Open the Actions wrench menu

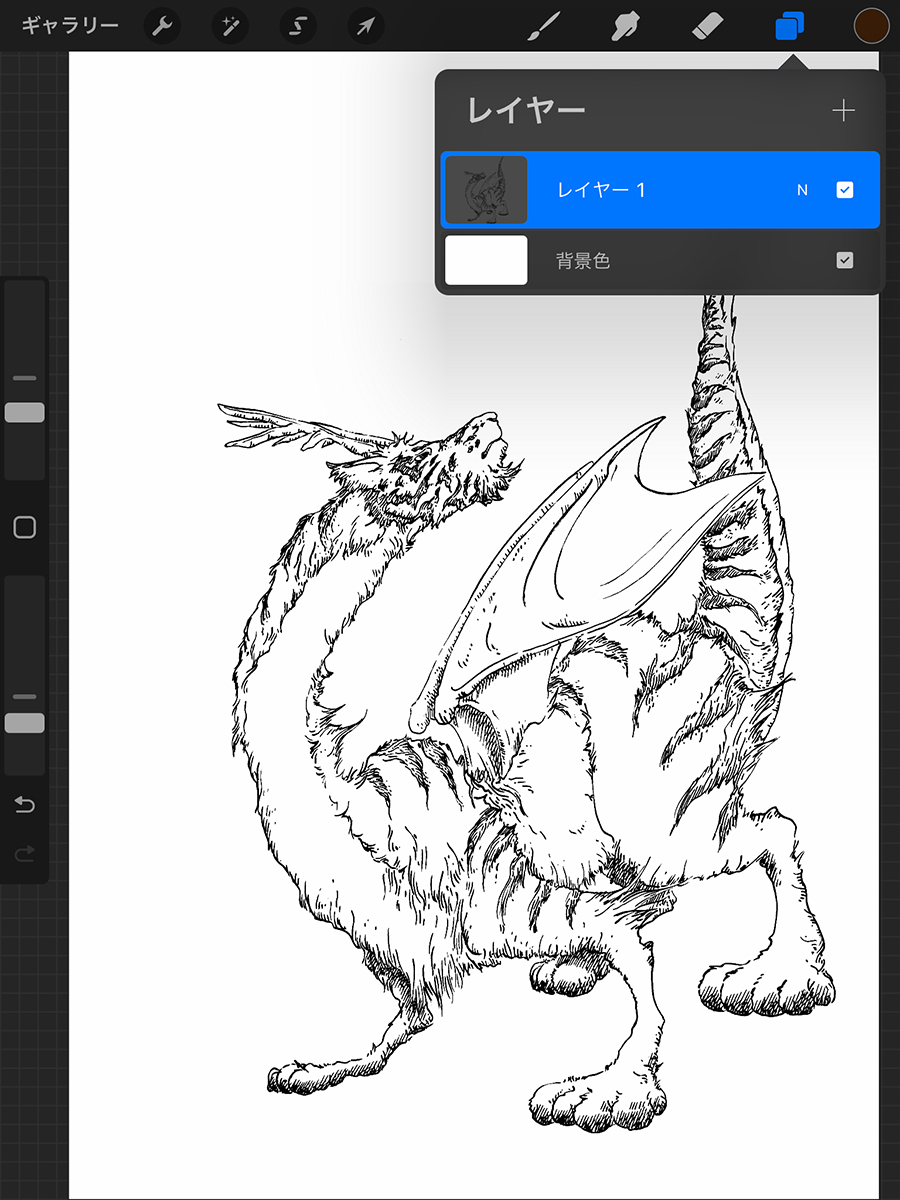point(163,26)
